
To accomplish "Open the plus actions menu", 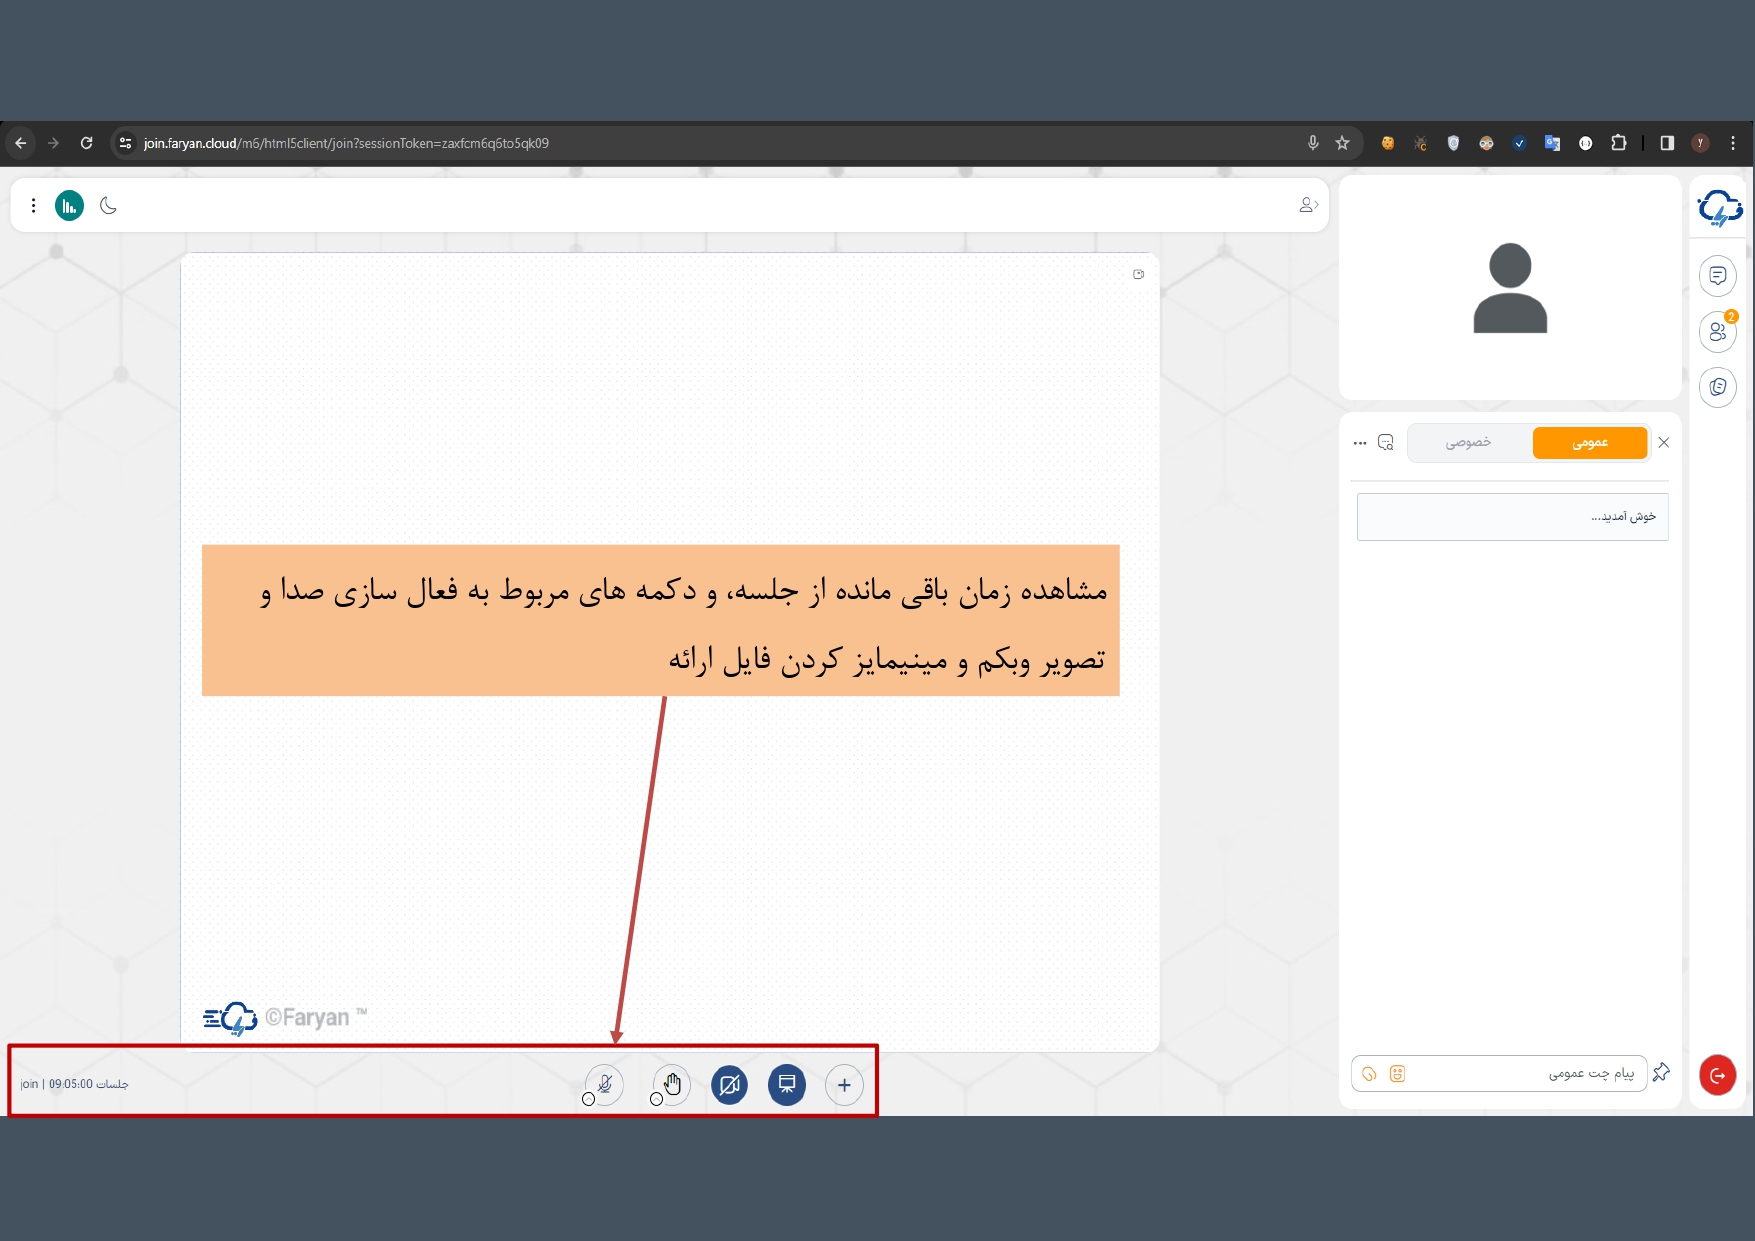I will click(844, 1084).
